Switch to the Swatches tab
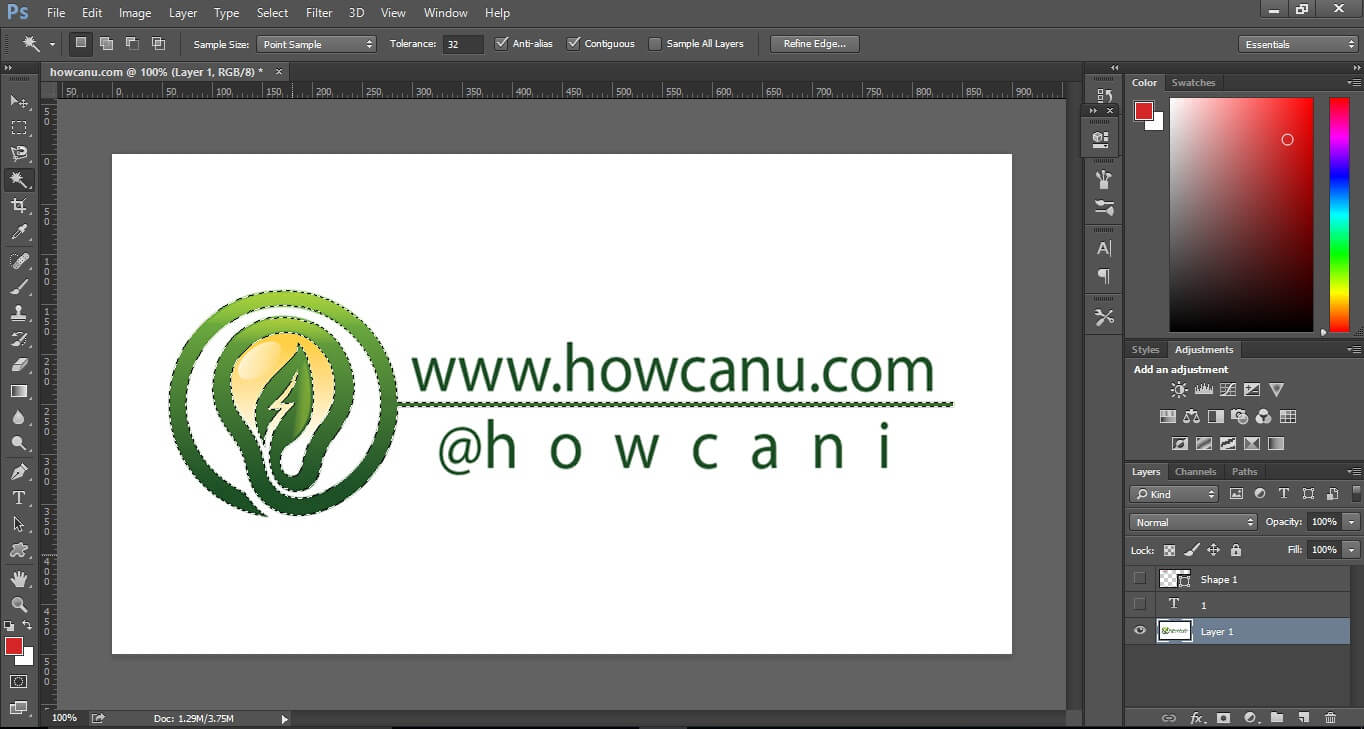This screenshot has height=729, width=1364. click(1193, 83)
